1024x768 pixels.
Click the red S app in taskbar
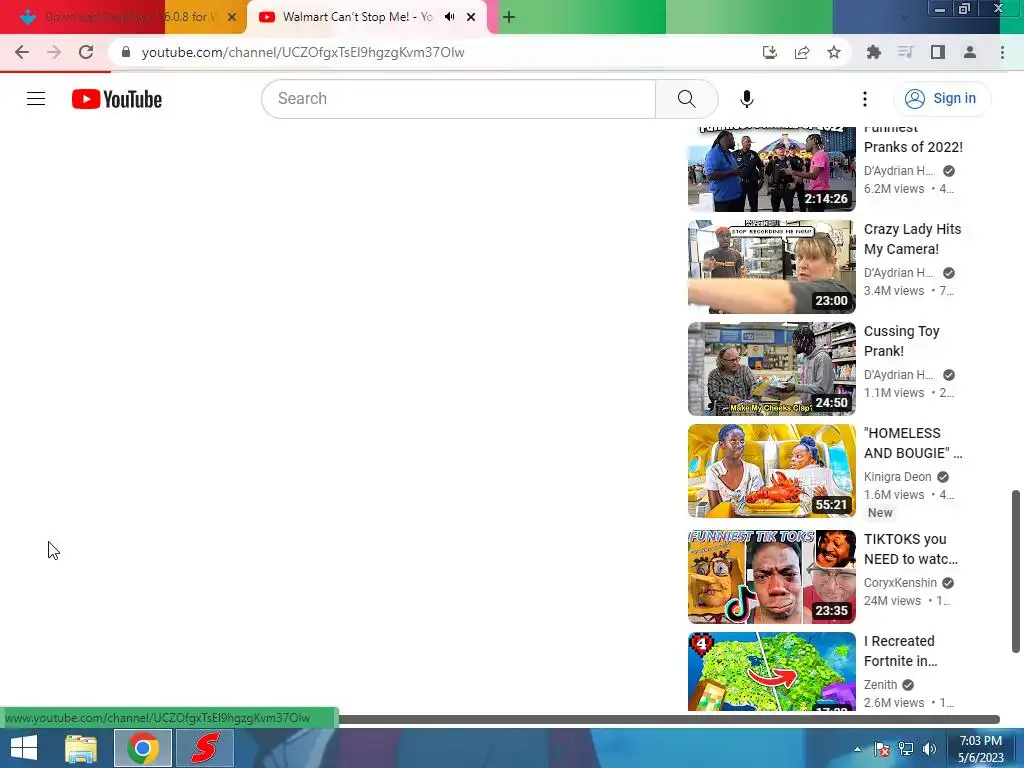pos(205,748)
